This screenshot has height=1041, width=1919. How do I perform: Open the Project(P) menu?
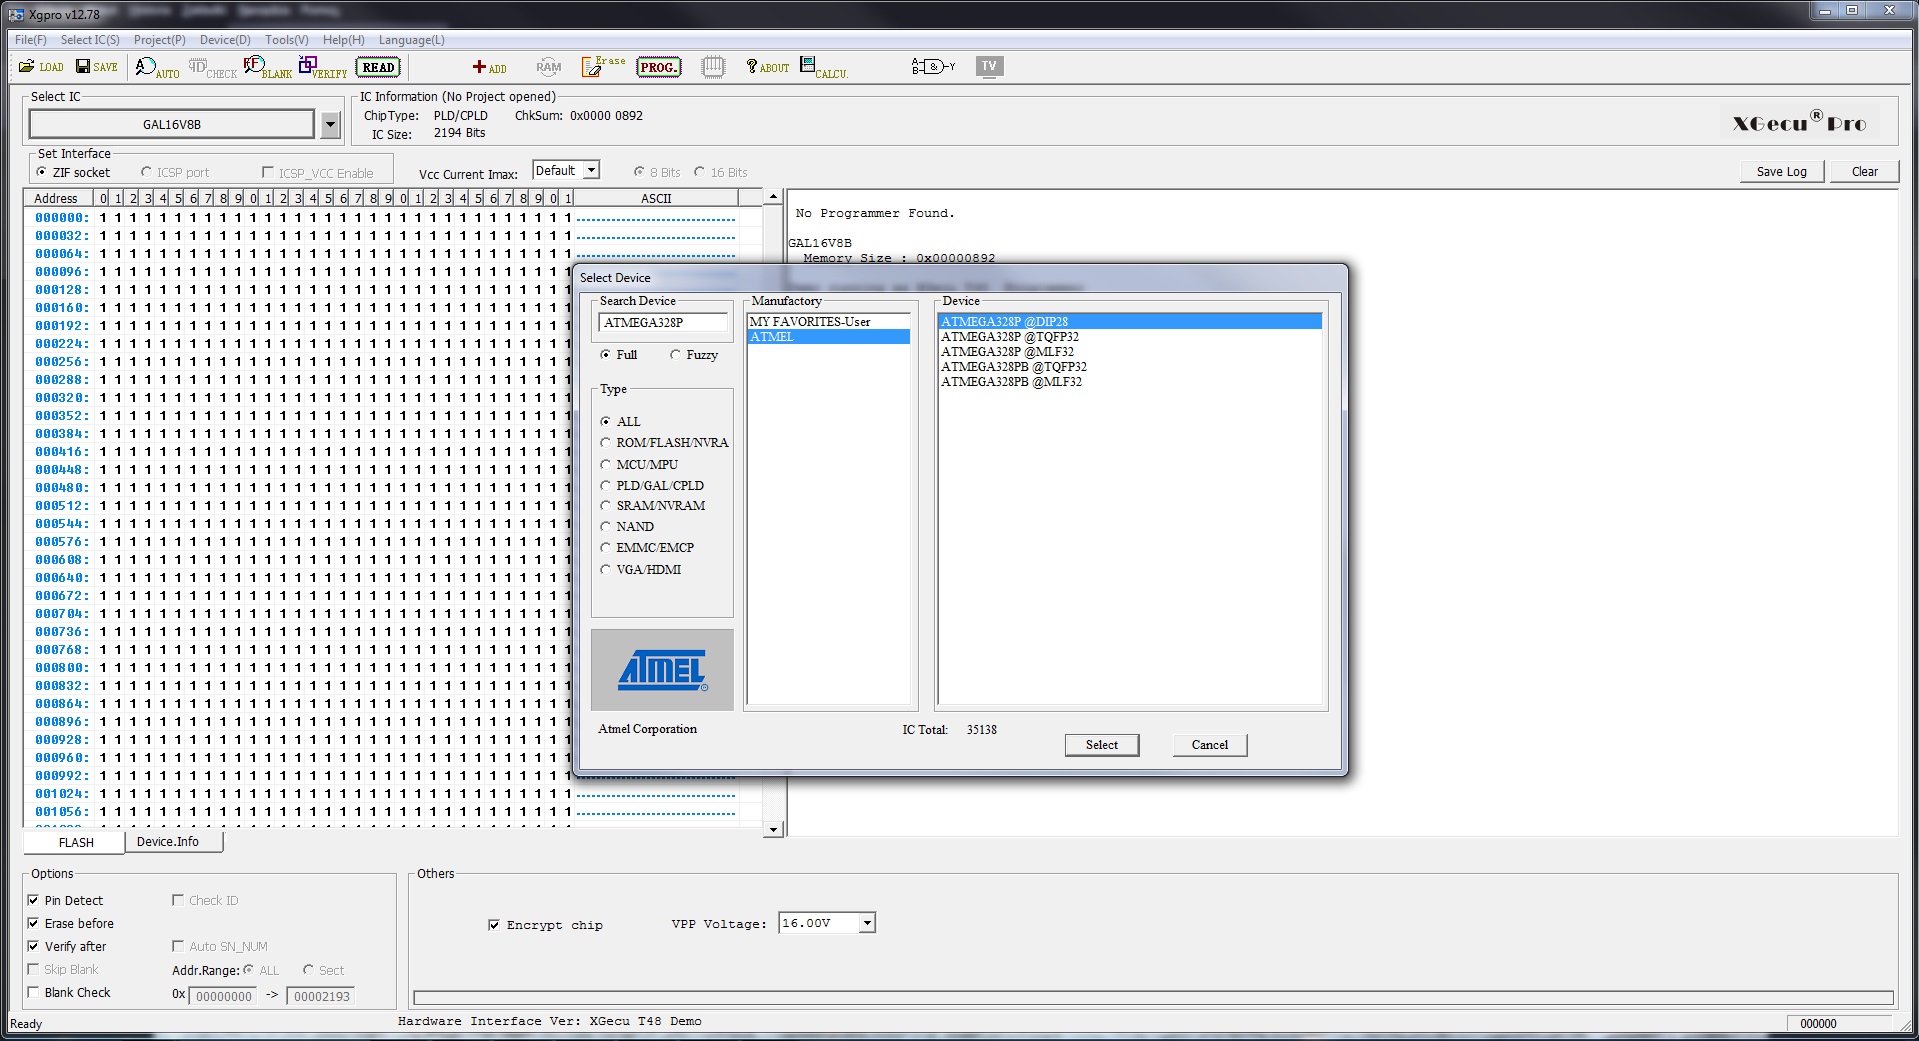pos(160,40)
